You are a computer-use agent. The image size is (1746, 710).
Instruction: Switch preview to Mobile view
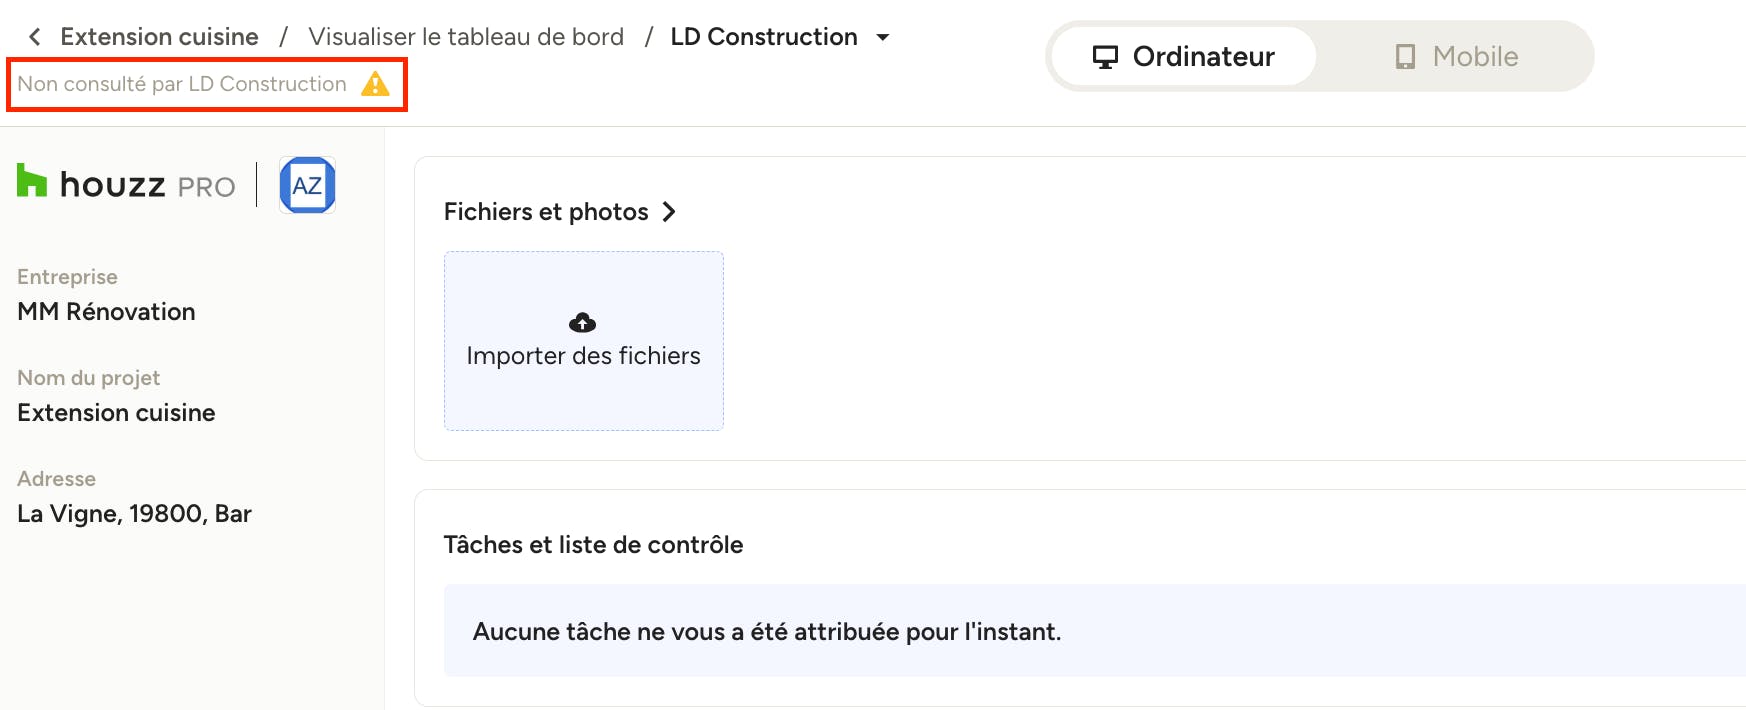click(1456, 56)
